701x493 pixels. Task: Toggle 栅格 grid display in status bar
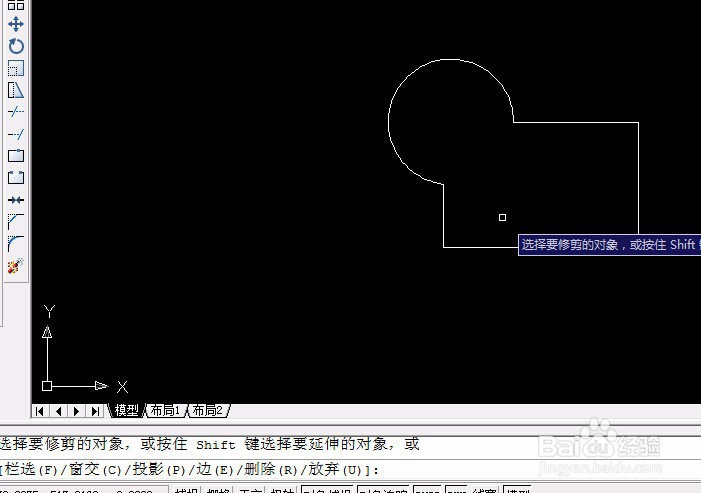[x=218, y=490]
